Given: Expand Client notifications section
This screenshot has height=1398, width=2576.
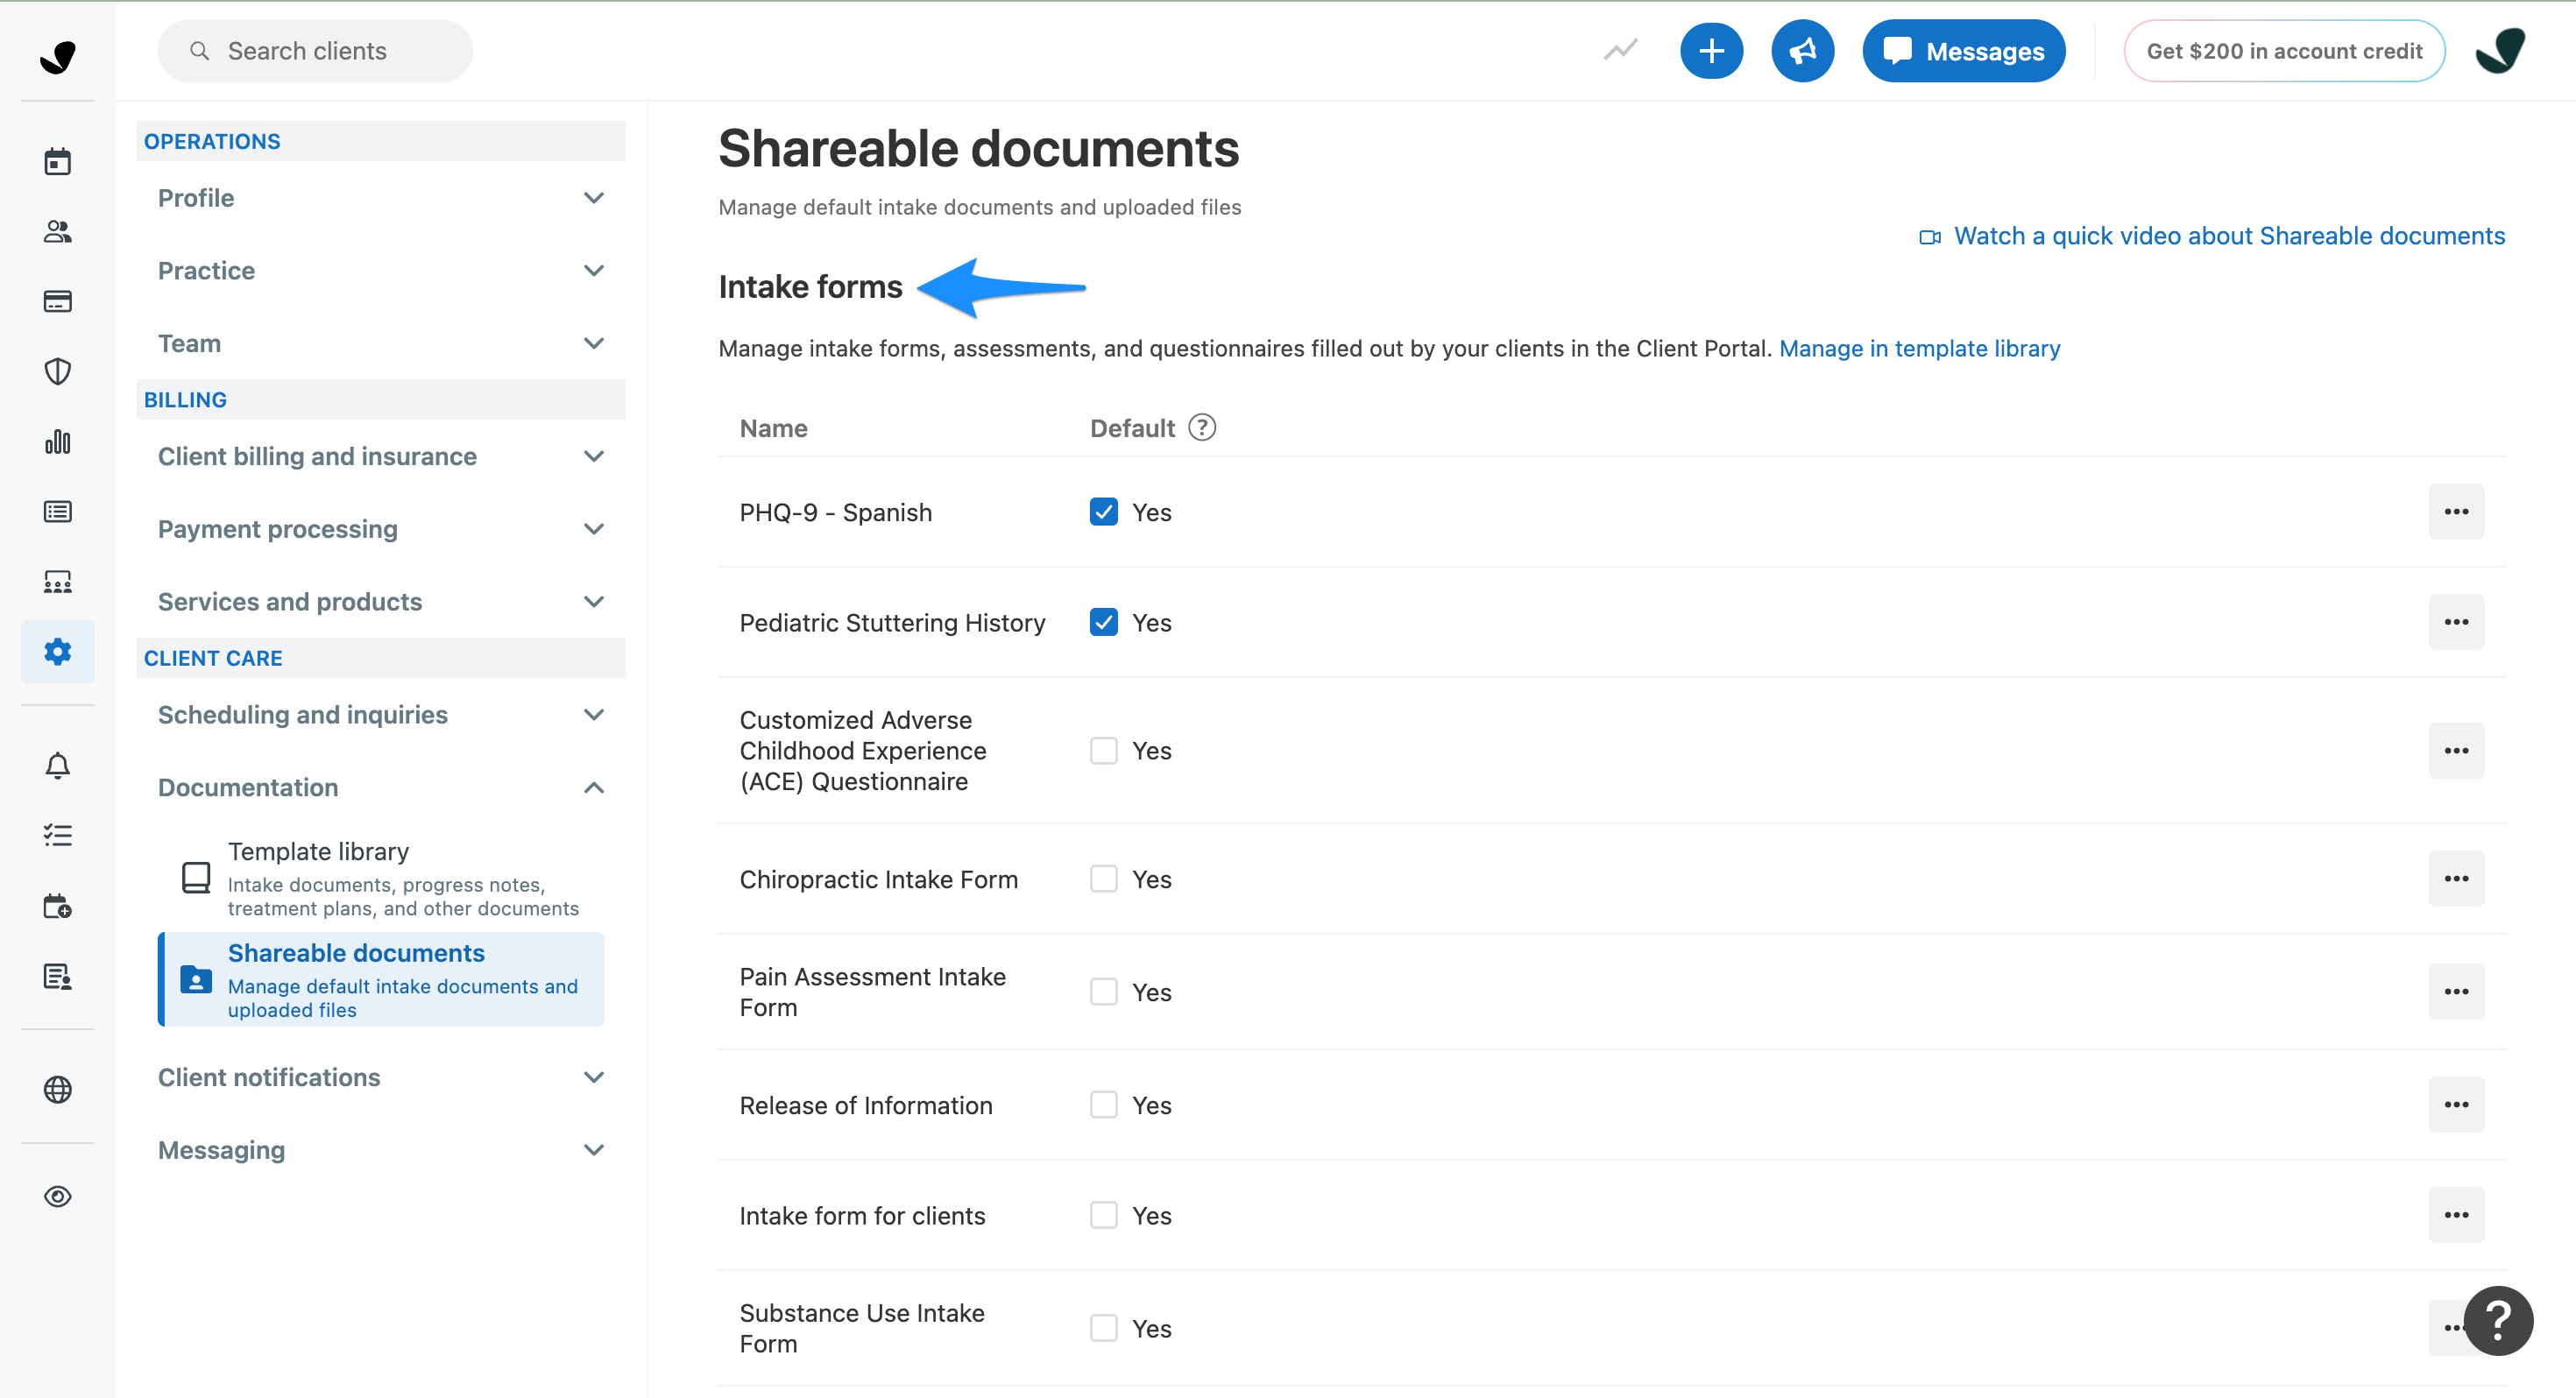Looking at the screenshot, I should coord(381,1078).
